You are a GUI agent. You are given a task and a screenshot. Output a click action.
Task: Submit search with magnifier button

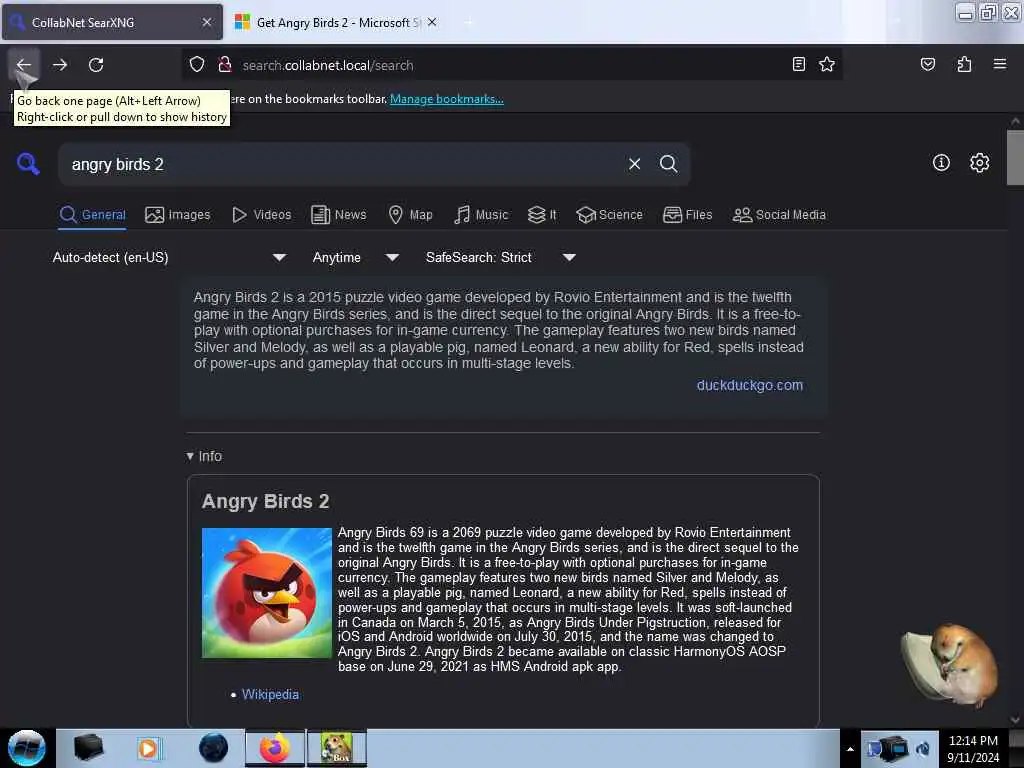668,164
